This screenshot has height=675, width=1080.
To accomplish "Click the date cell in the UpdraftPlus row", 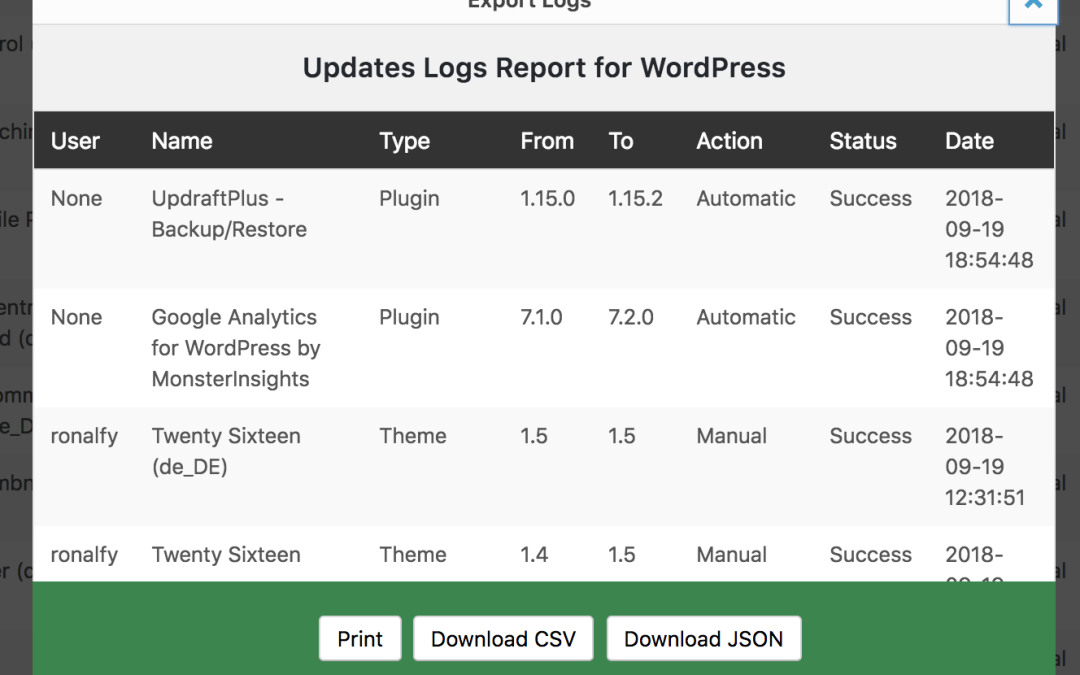I will click(989, 229).
